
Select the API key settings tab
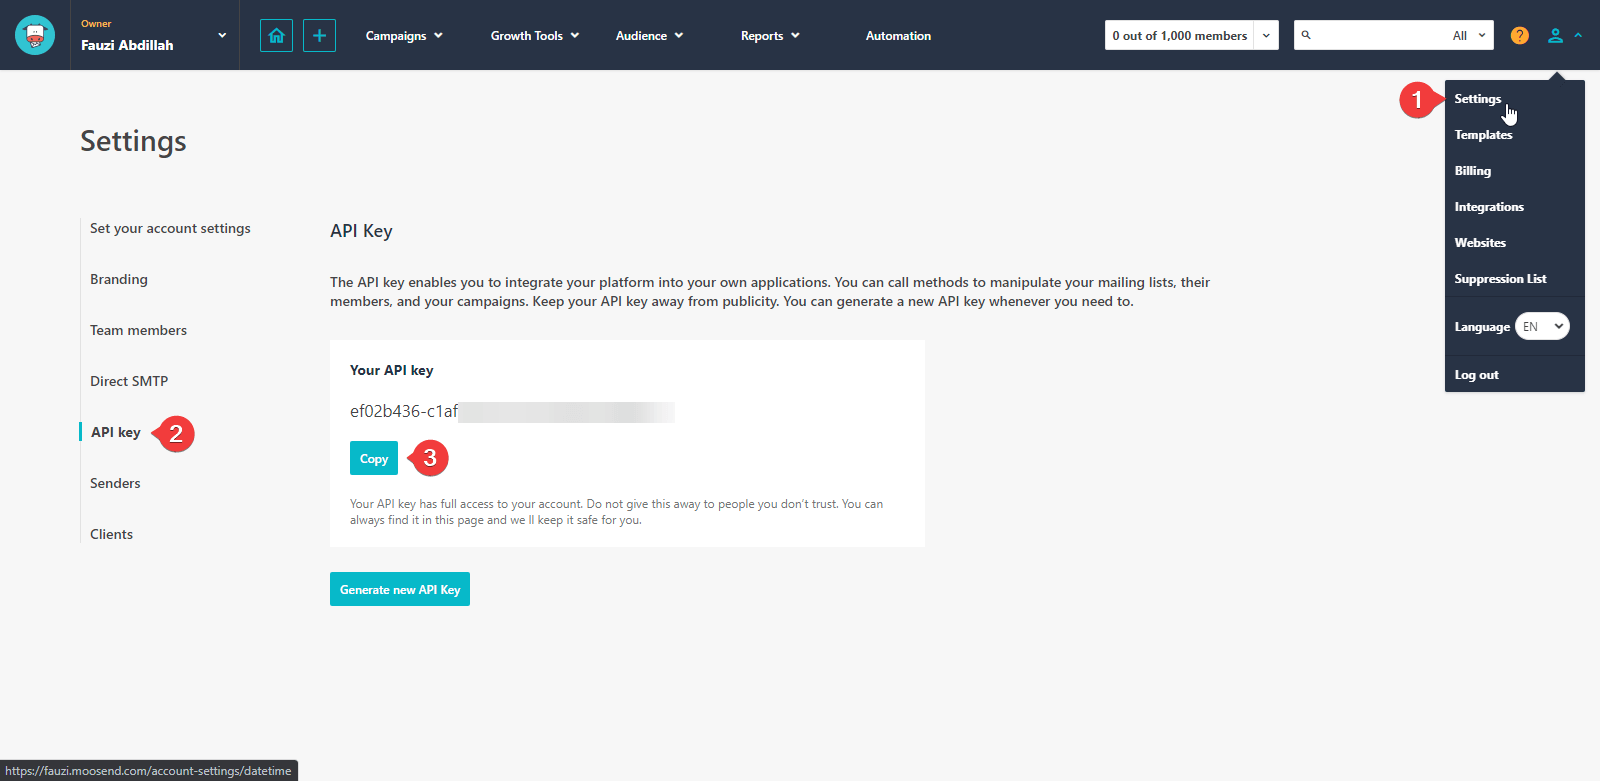point(115,432)
